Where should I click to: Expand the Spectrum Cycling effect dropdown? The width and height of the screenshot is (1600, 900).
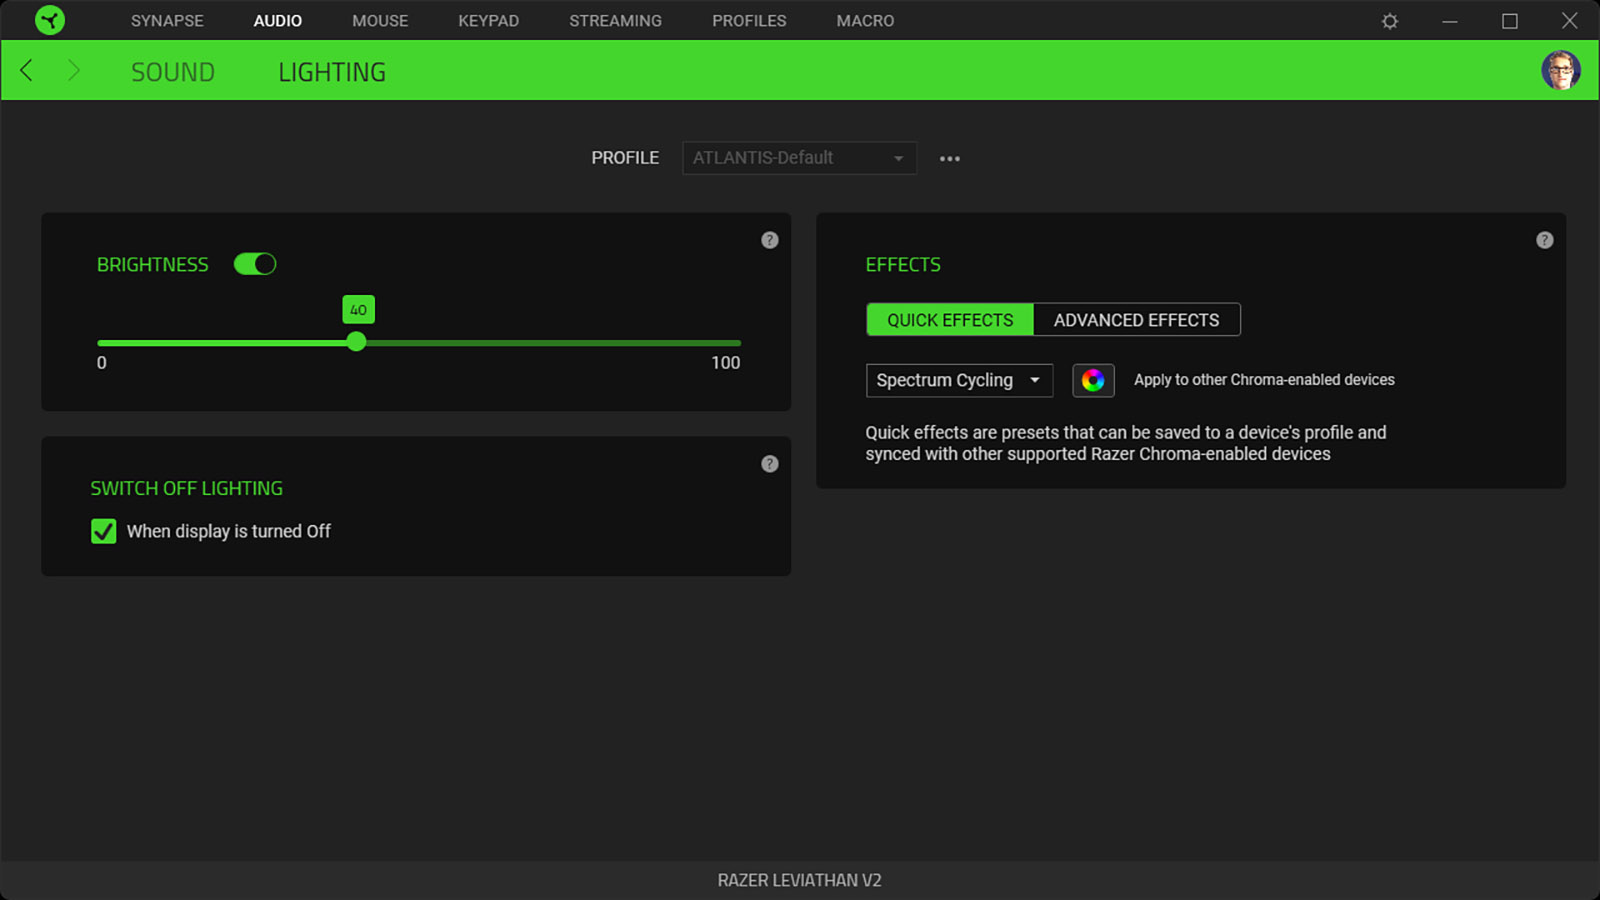click(959, 380)
